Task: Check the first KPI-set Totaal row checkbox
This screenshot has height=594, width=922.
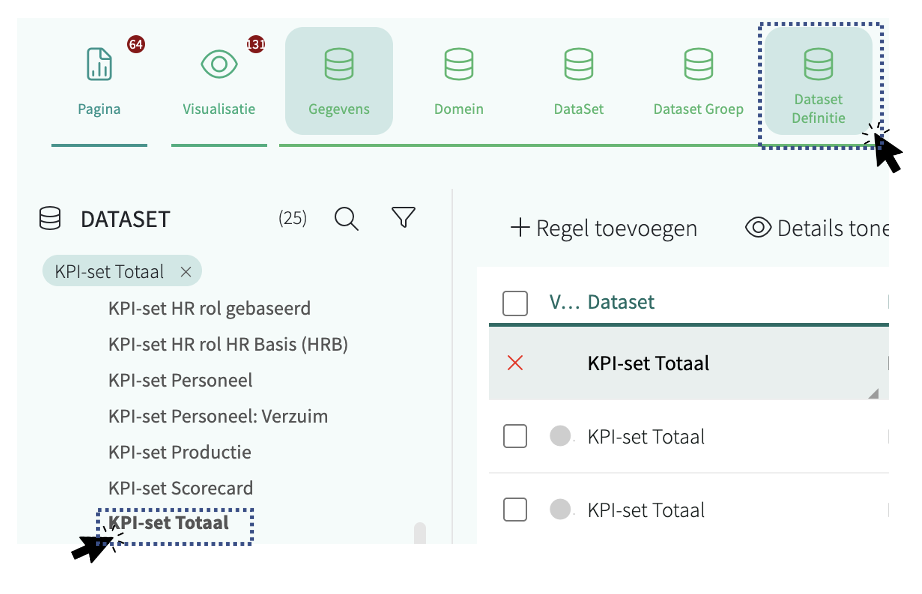Action: tap(515, 437)
